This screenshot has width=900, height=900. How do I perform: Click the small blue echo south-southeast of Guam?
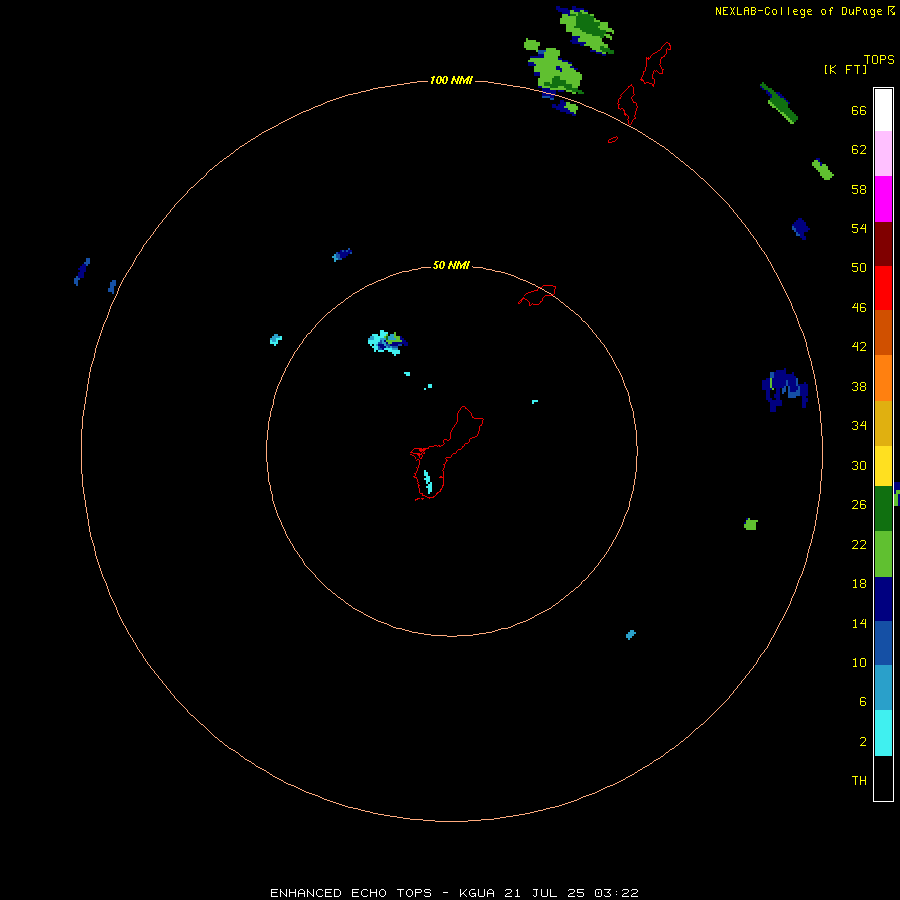pyautogui.click(x=631, y=634)
